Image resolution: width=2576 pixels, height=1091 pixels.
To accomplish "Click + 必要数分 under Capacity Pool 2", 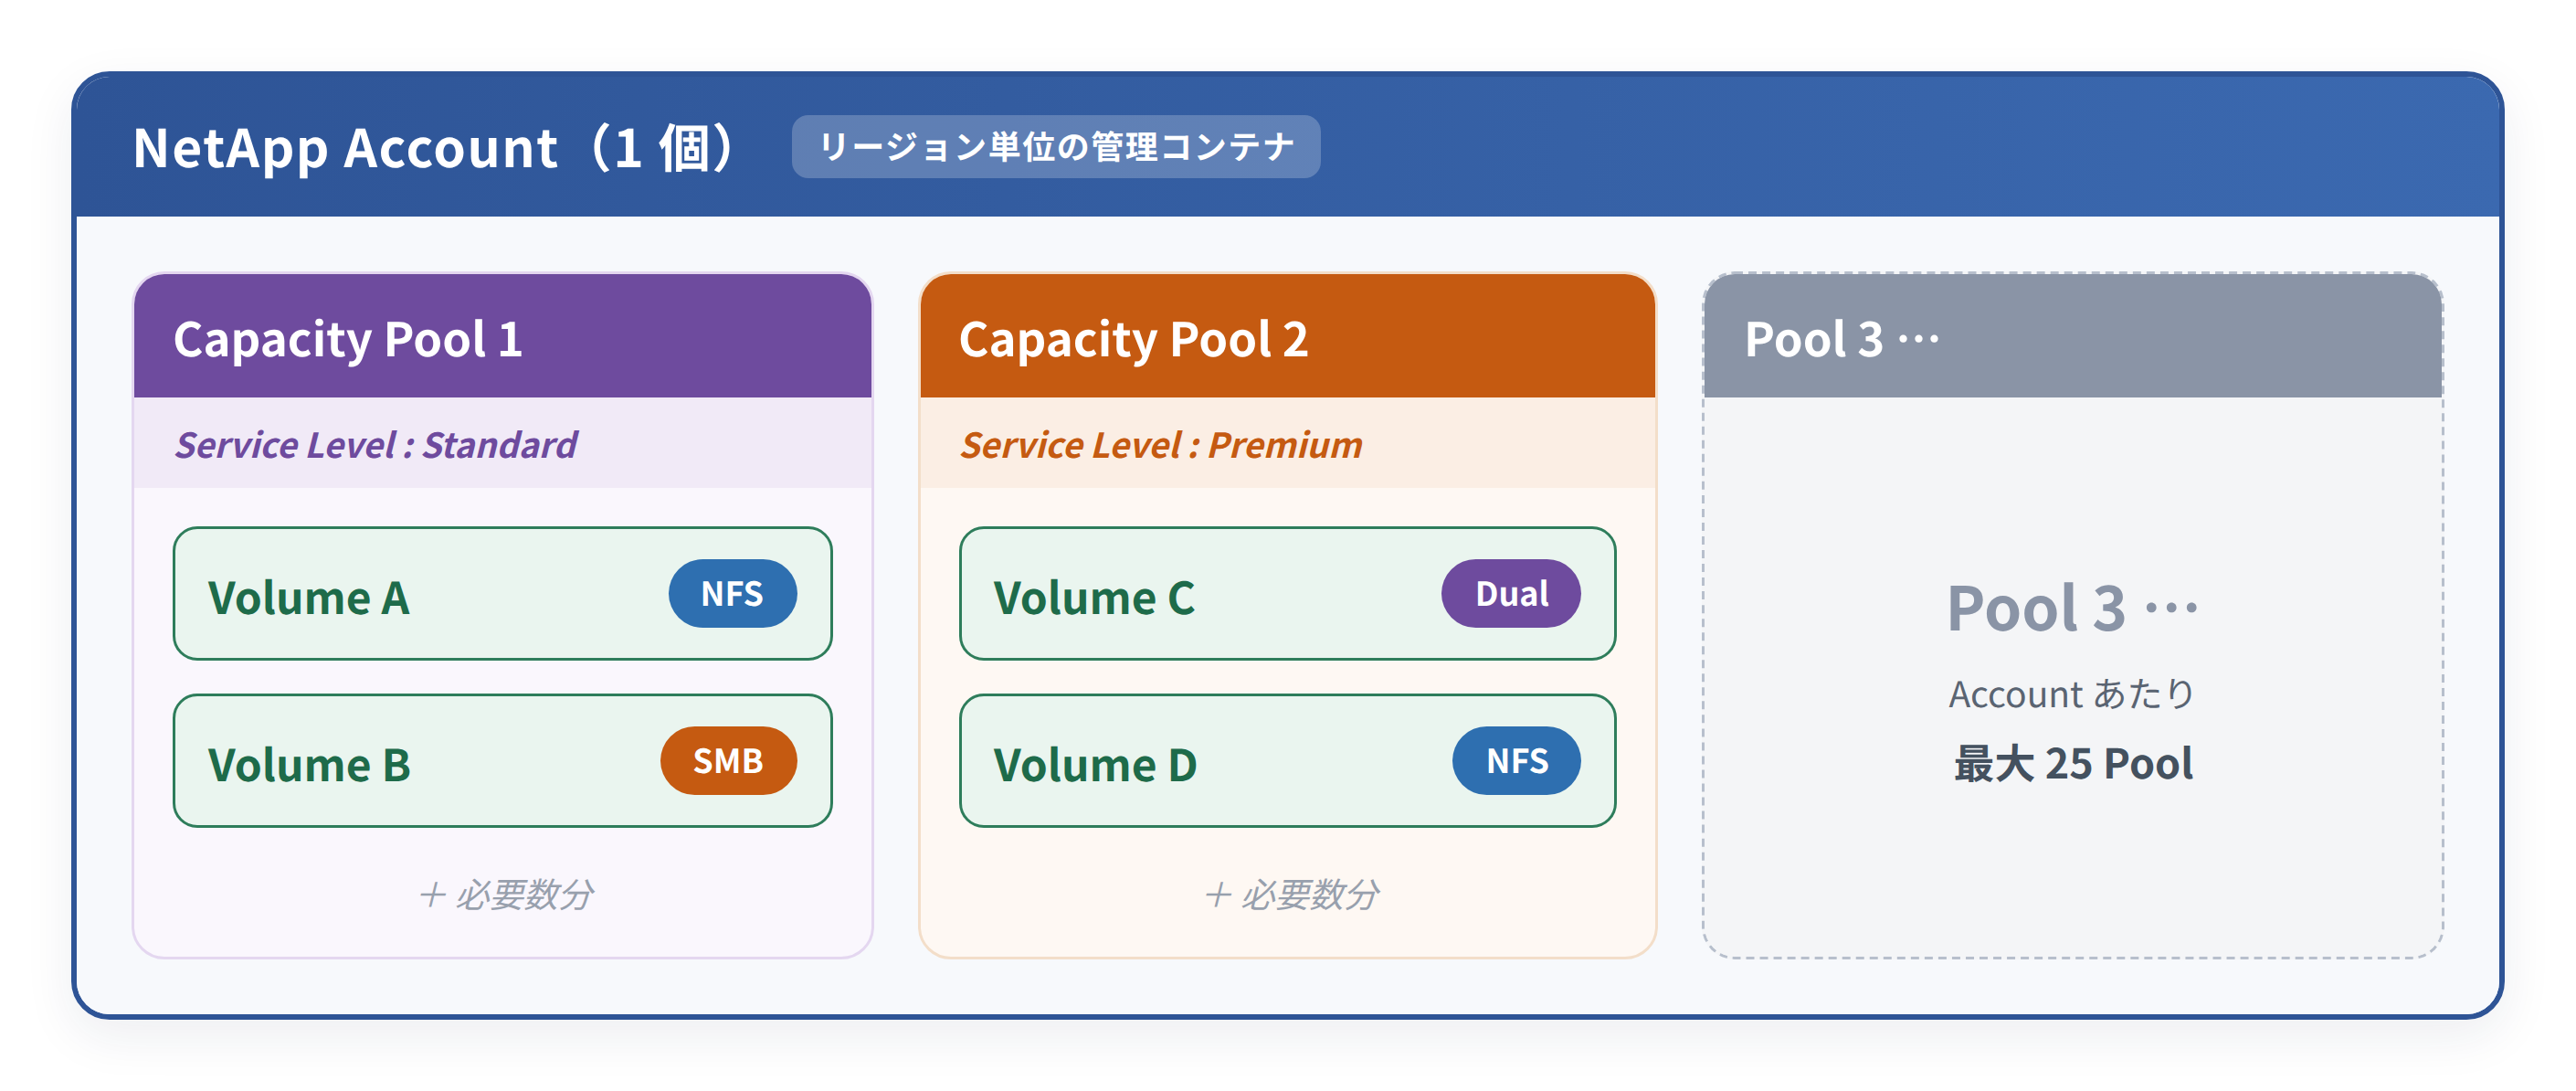I will coord(1291,894).
